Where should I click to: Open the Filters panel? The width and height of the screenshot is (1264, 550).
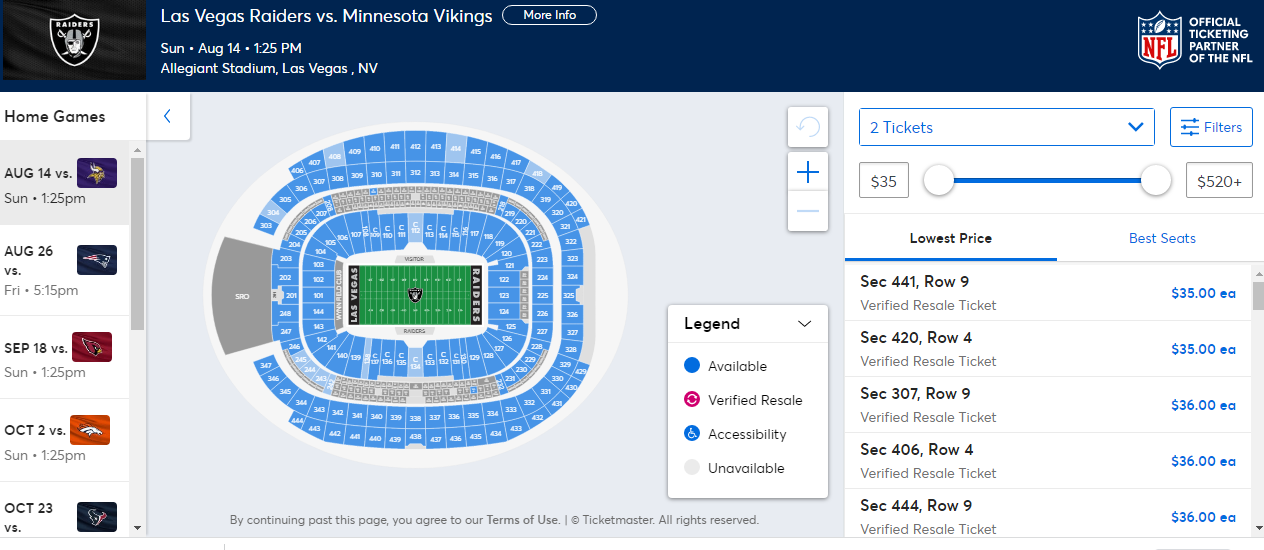point(1211,127)
